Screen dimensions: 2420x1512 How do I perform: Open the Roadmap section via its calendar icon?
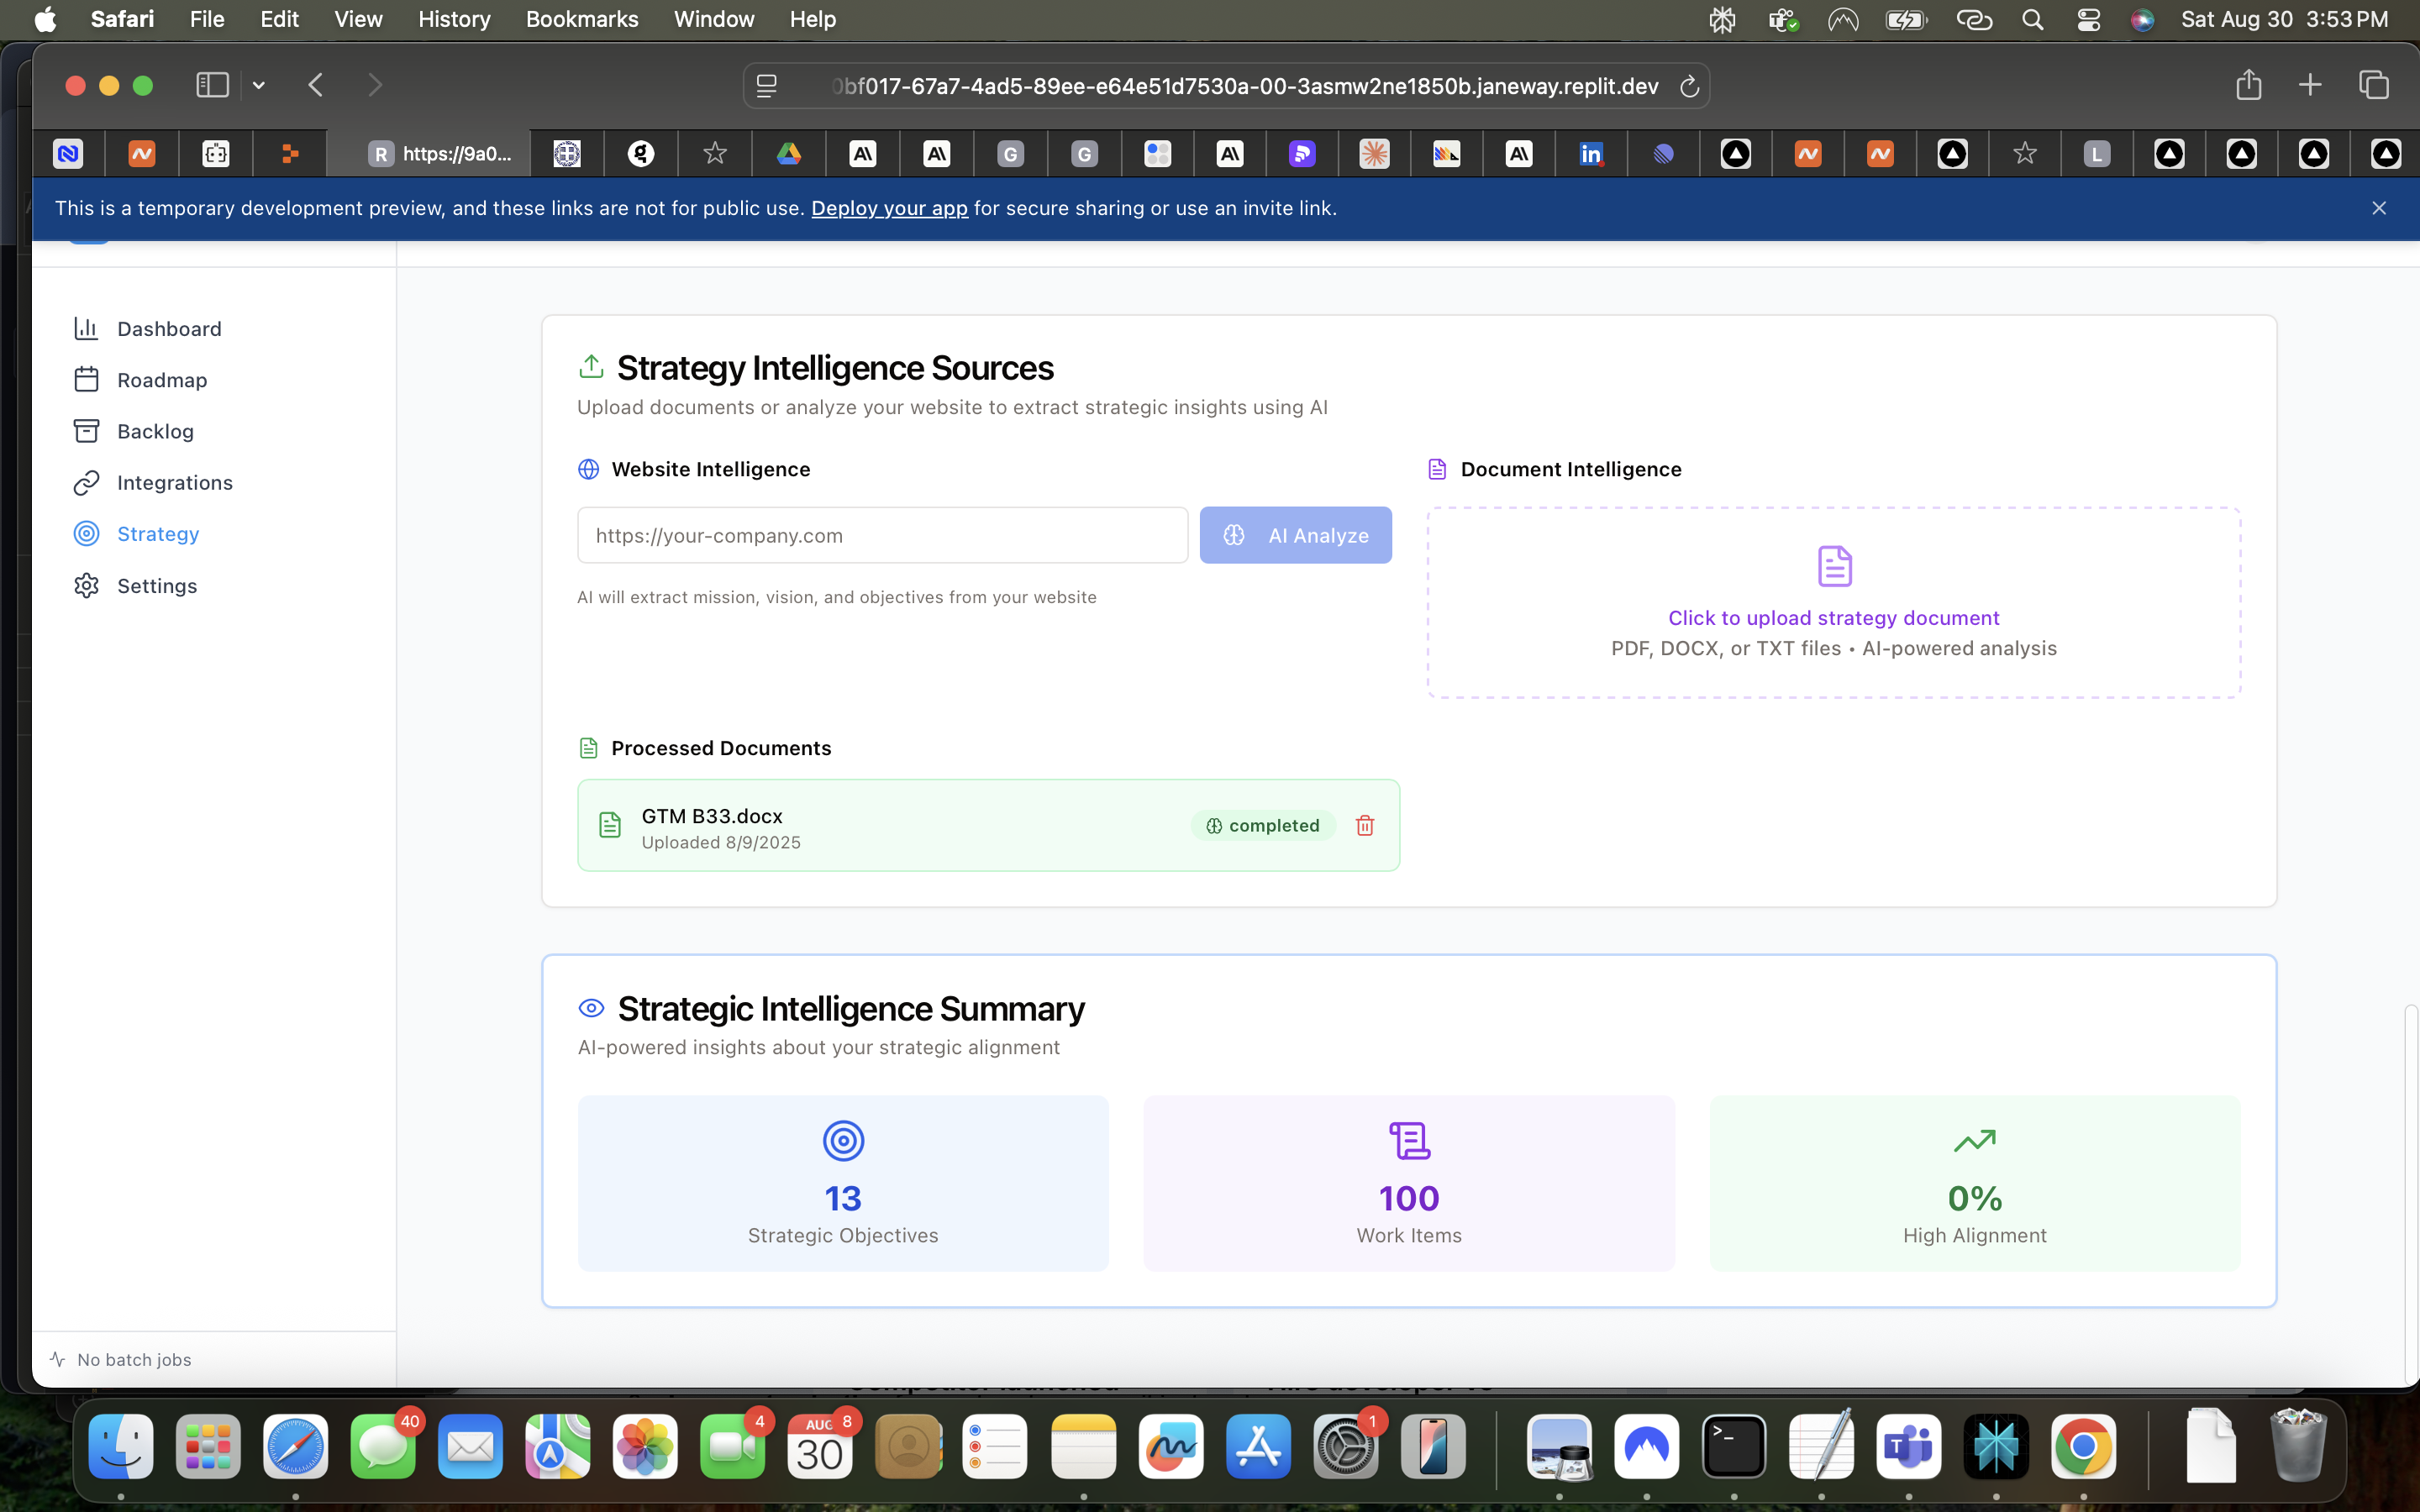pyautogui.click(x=87, y=379)
